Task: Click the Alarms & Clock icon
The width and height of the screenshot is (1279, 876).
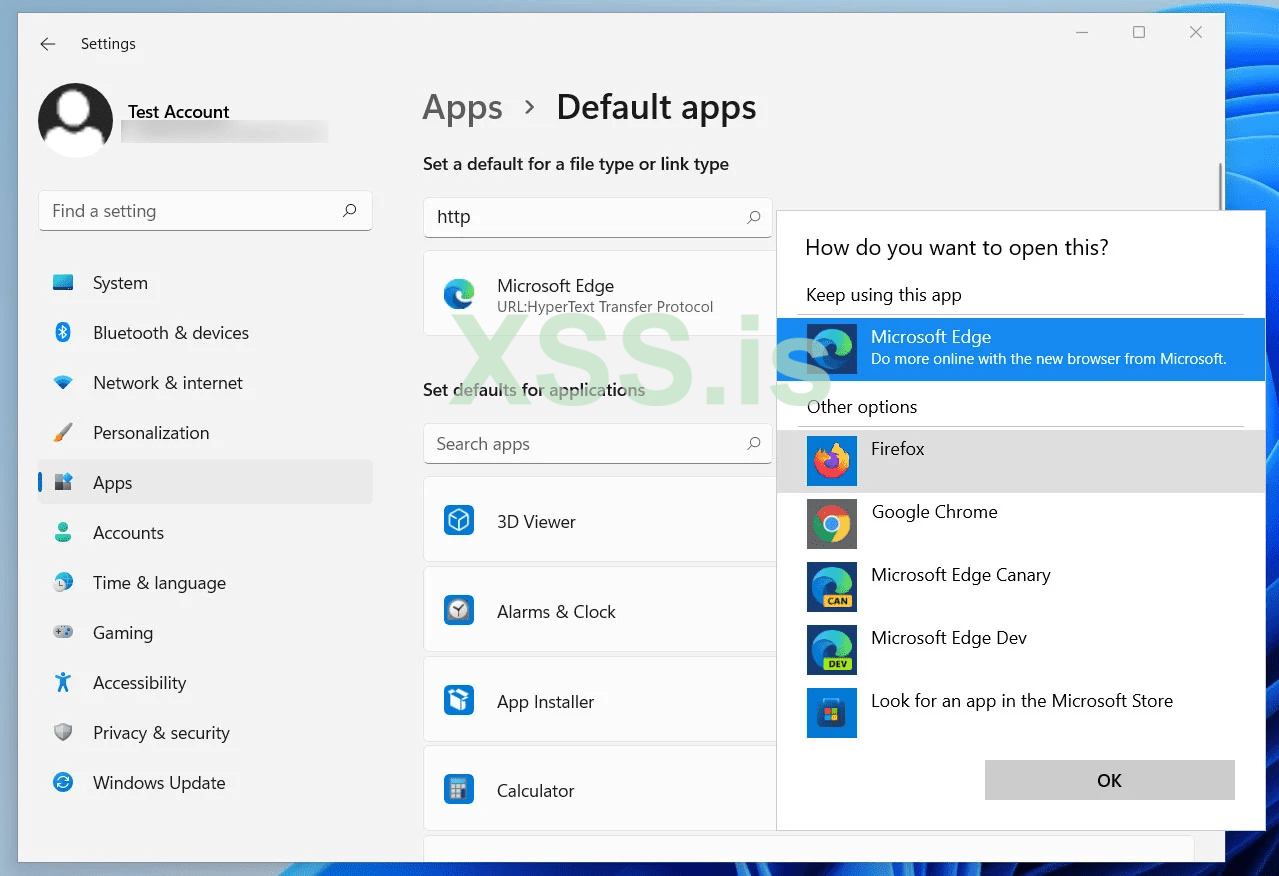Action: tap(459, 611)
